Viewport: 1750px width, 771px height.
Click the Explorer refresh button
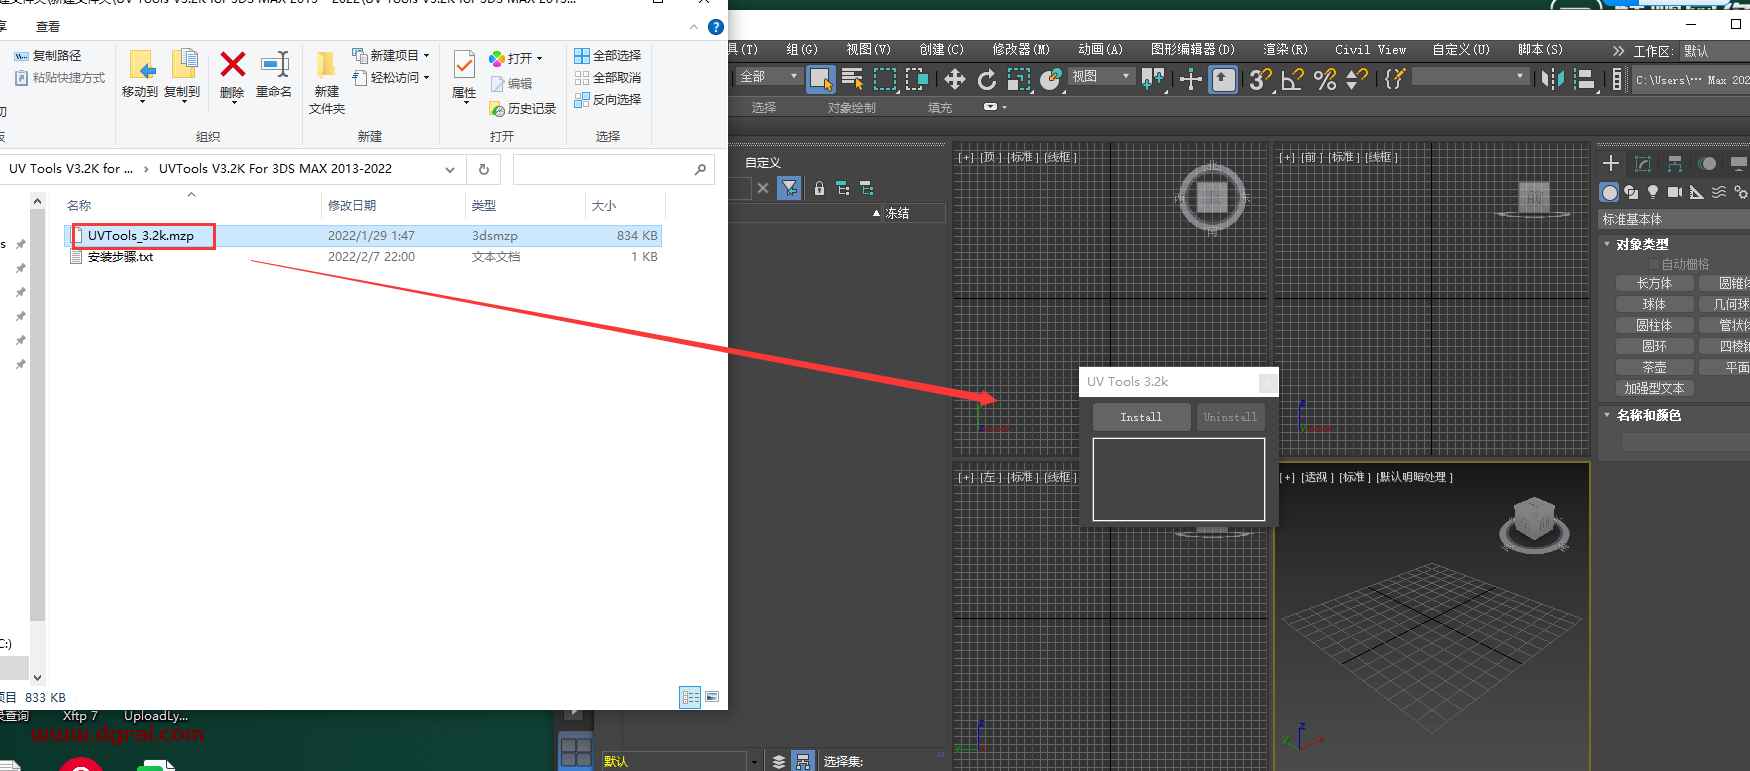[x=484, y=170]
